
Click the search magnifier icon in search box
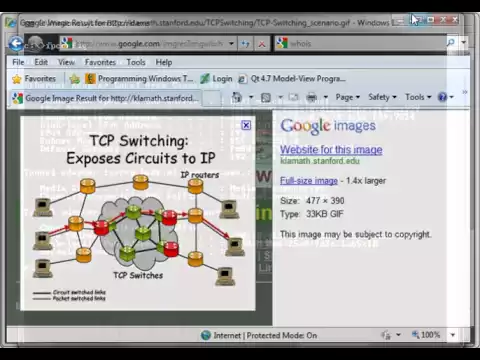[x=451, y=43]
